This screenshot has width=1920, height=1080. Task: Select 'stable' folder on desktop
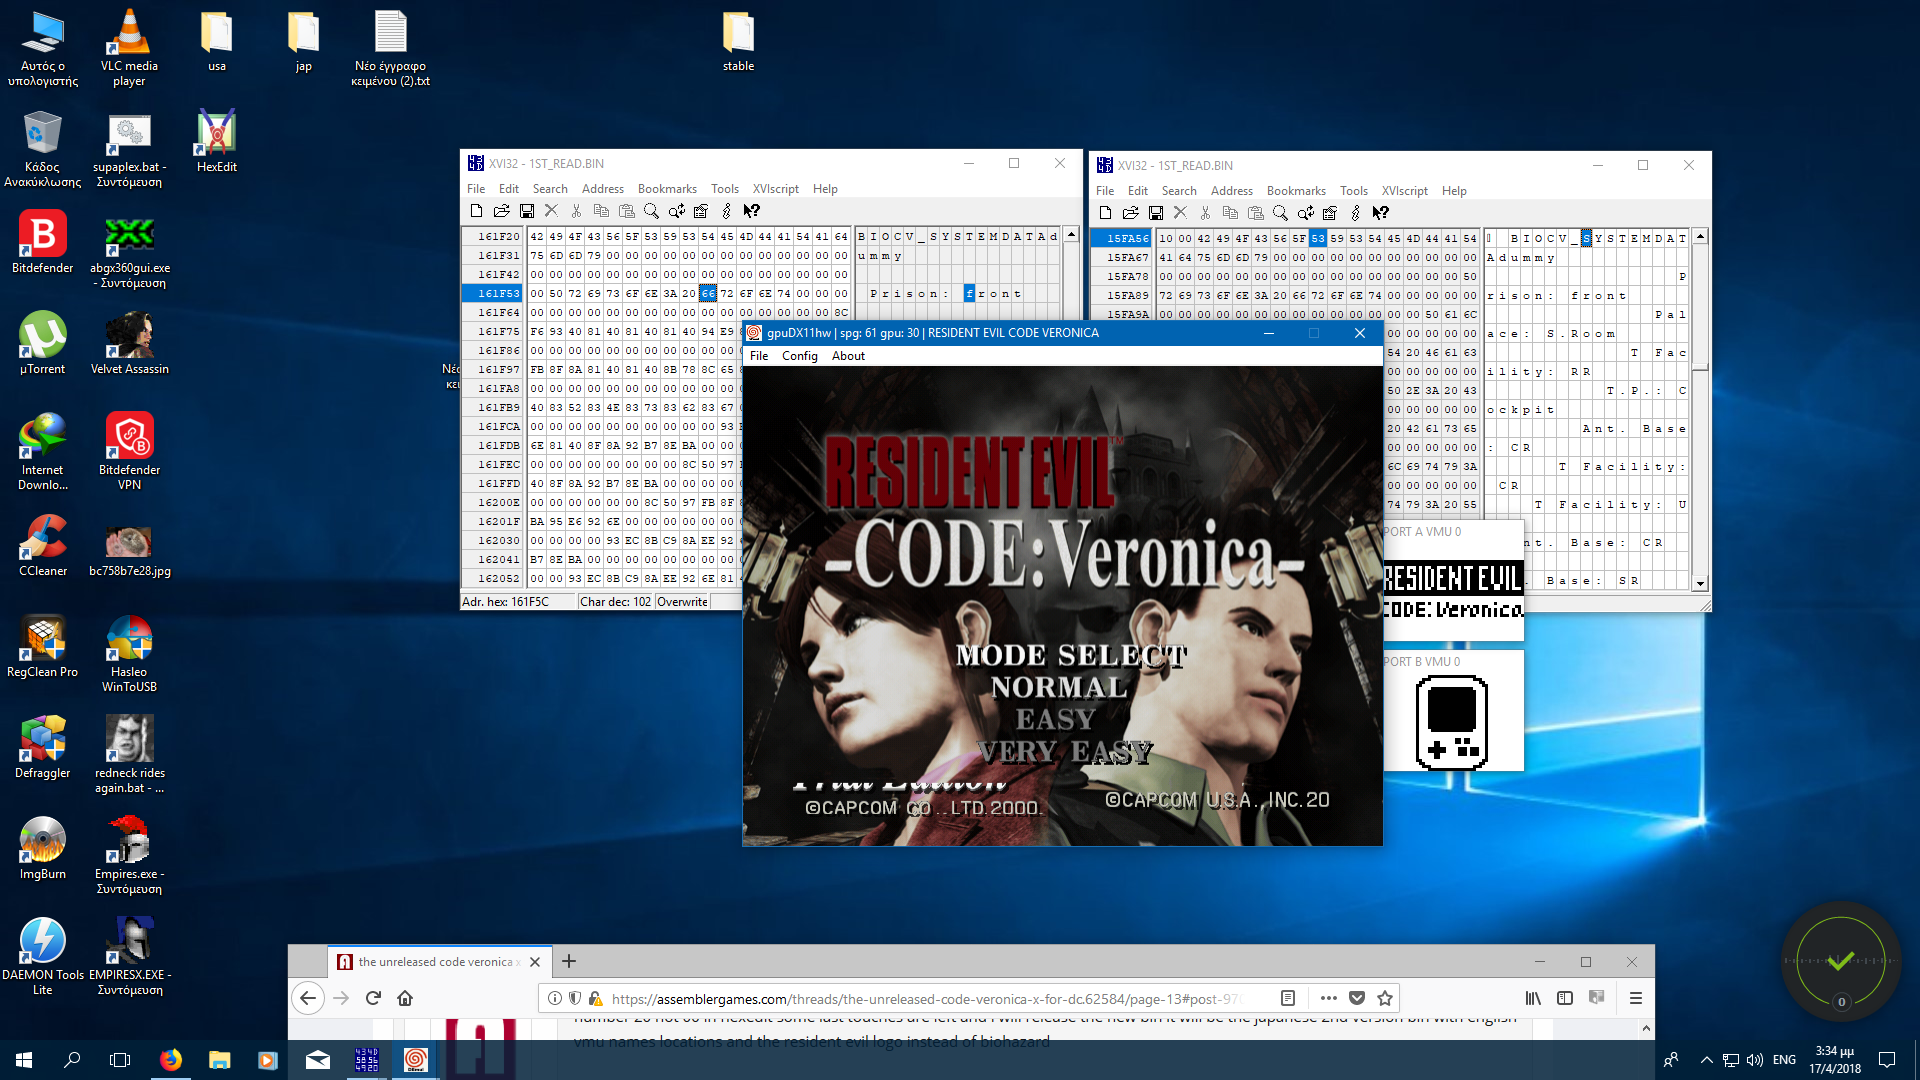point(738,42)
